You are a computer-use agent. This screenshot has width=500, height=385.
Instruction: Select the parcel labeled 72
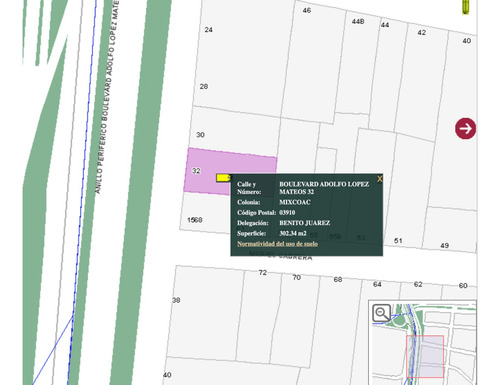pos(263,272)
